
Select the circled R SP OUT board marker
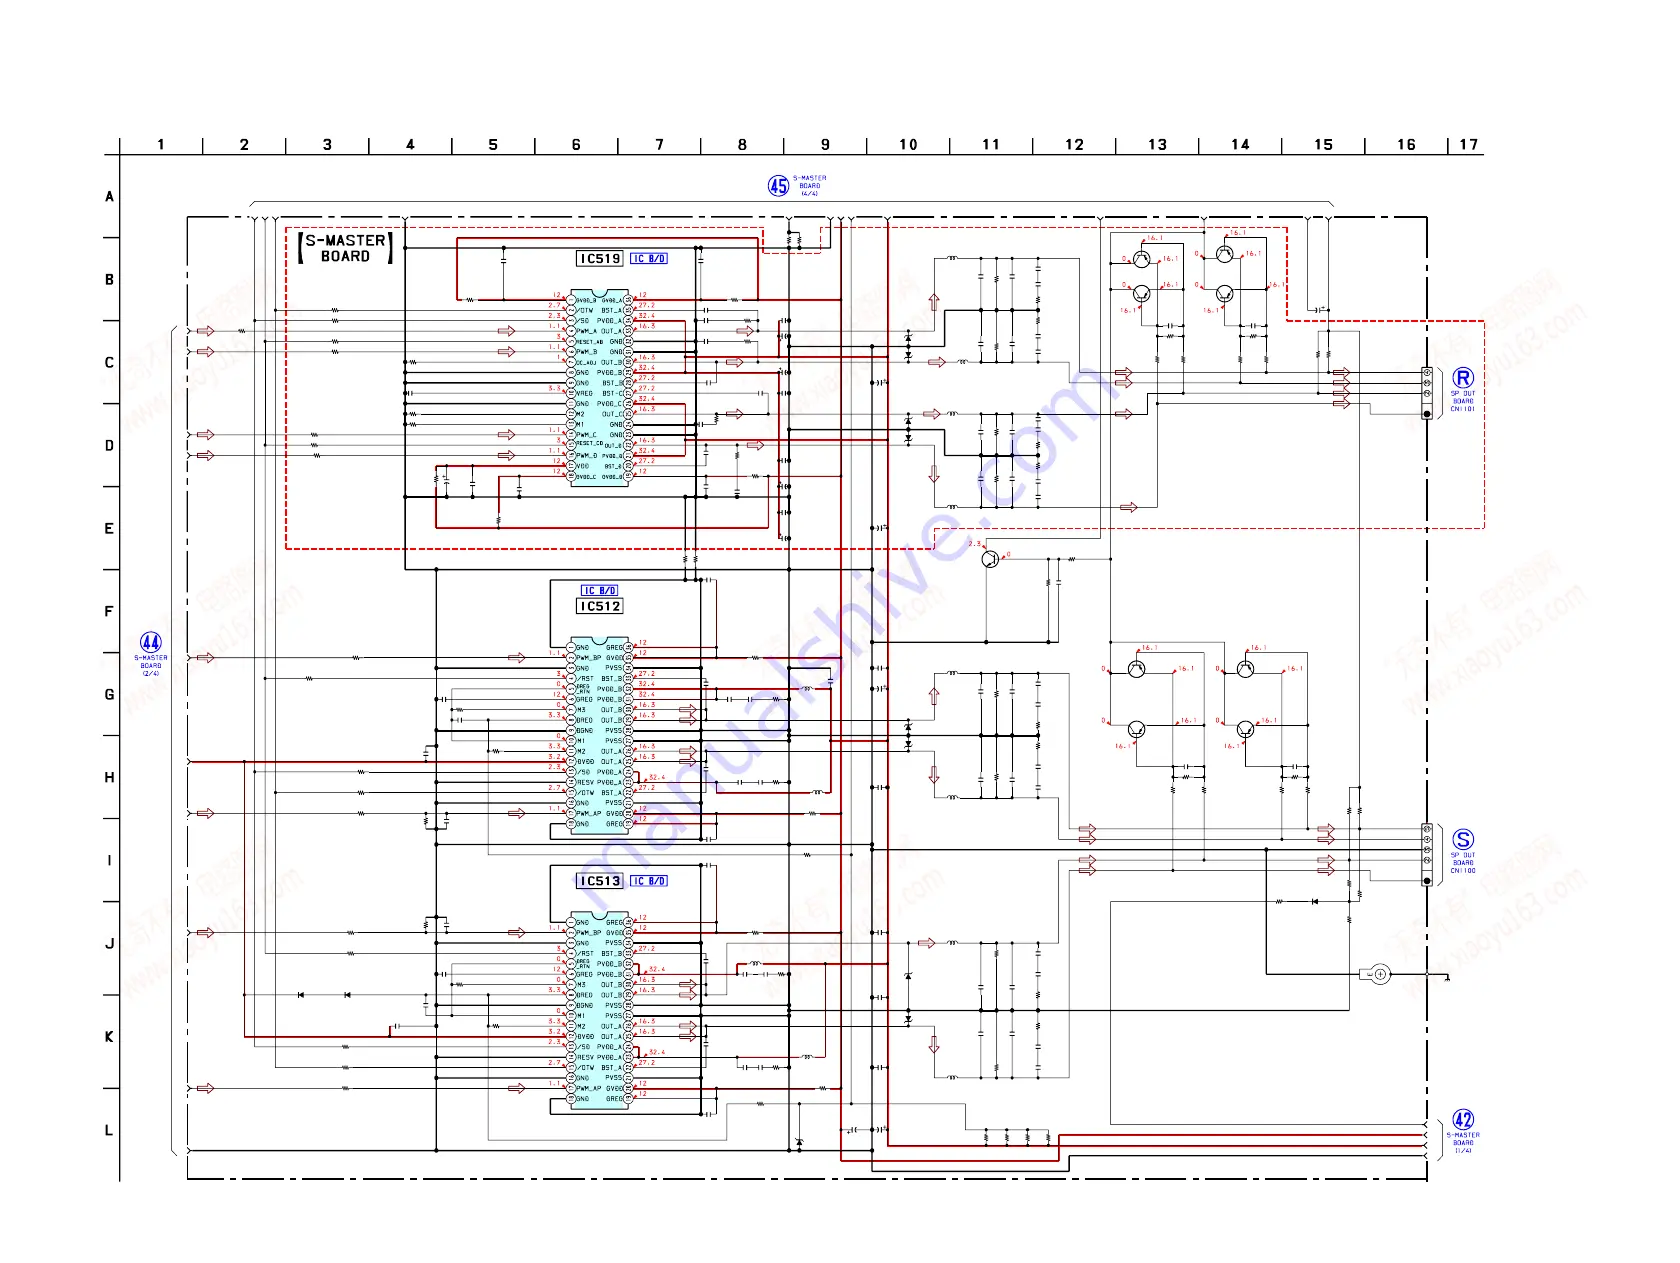[x=1463, y=378]
